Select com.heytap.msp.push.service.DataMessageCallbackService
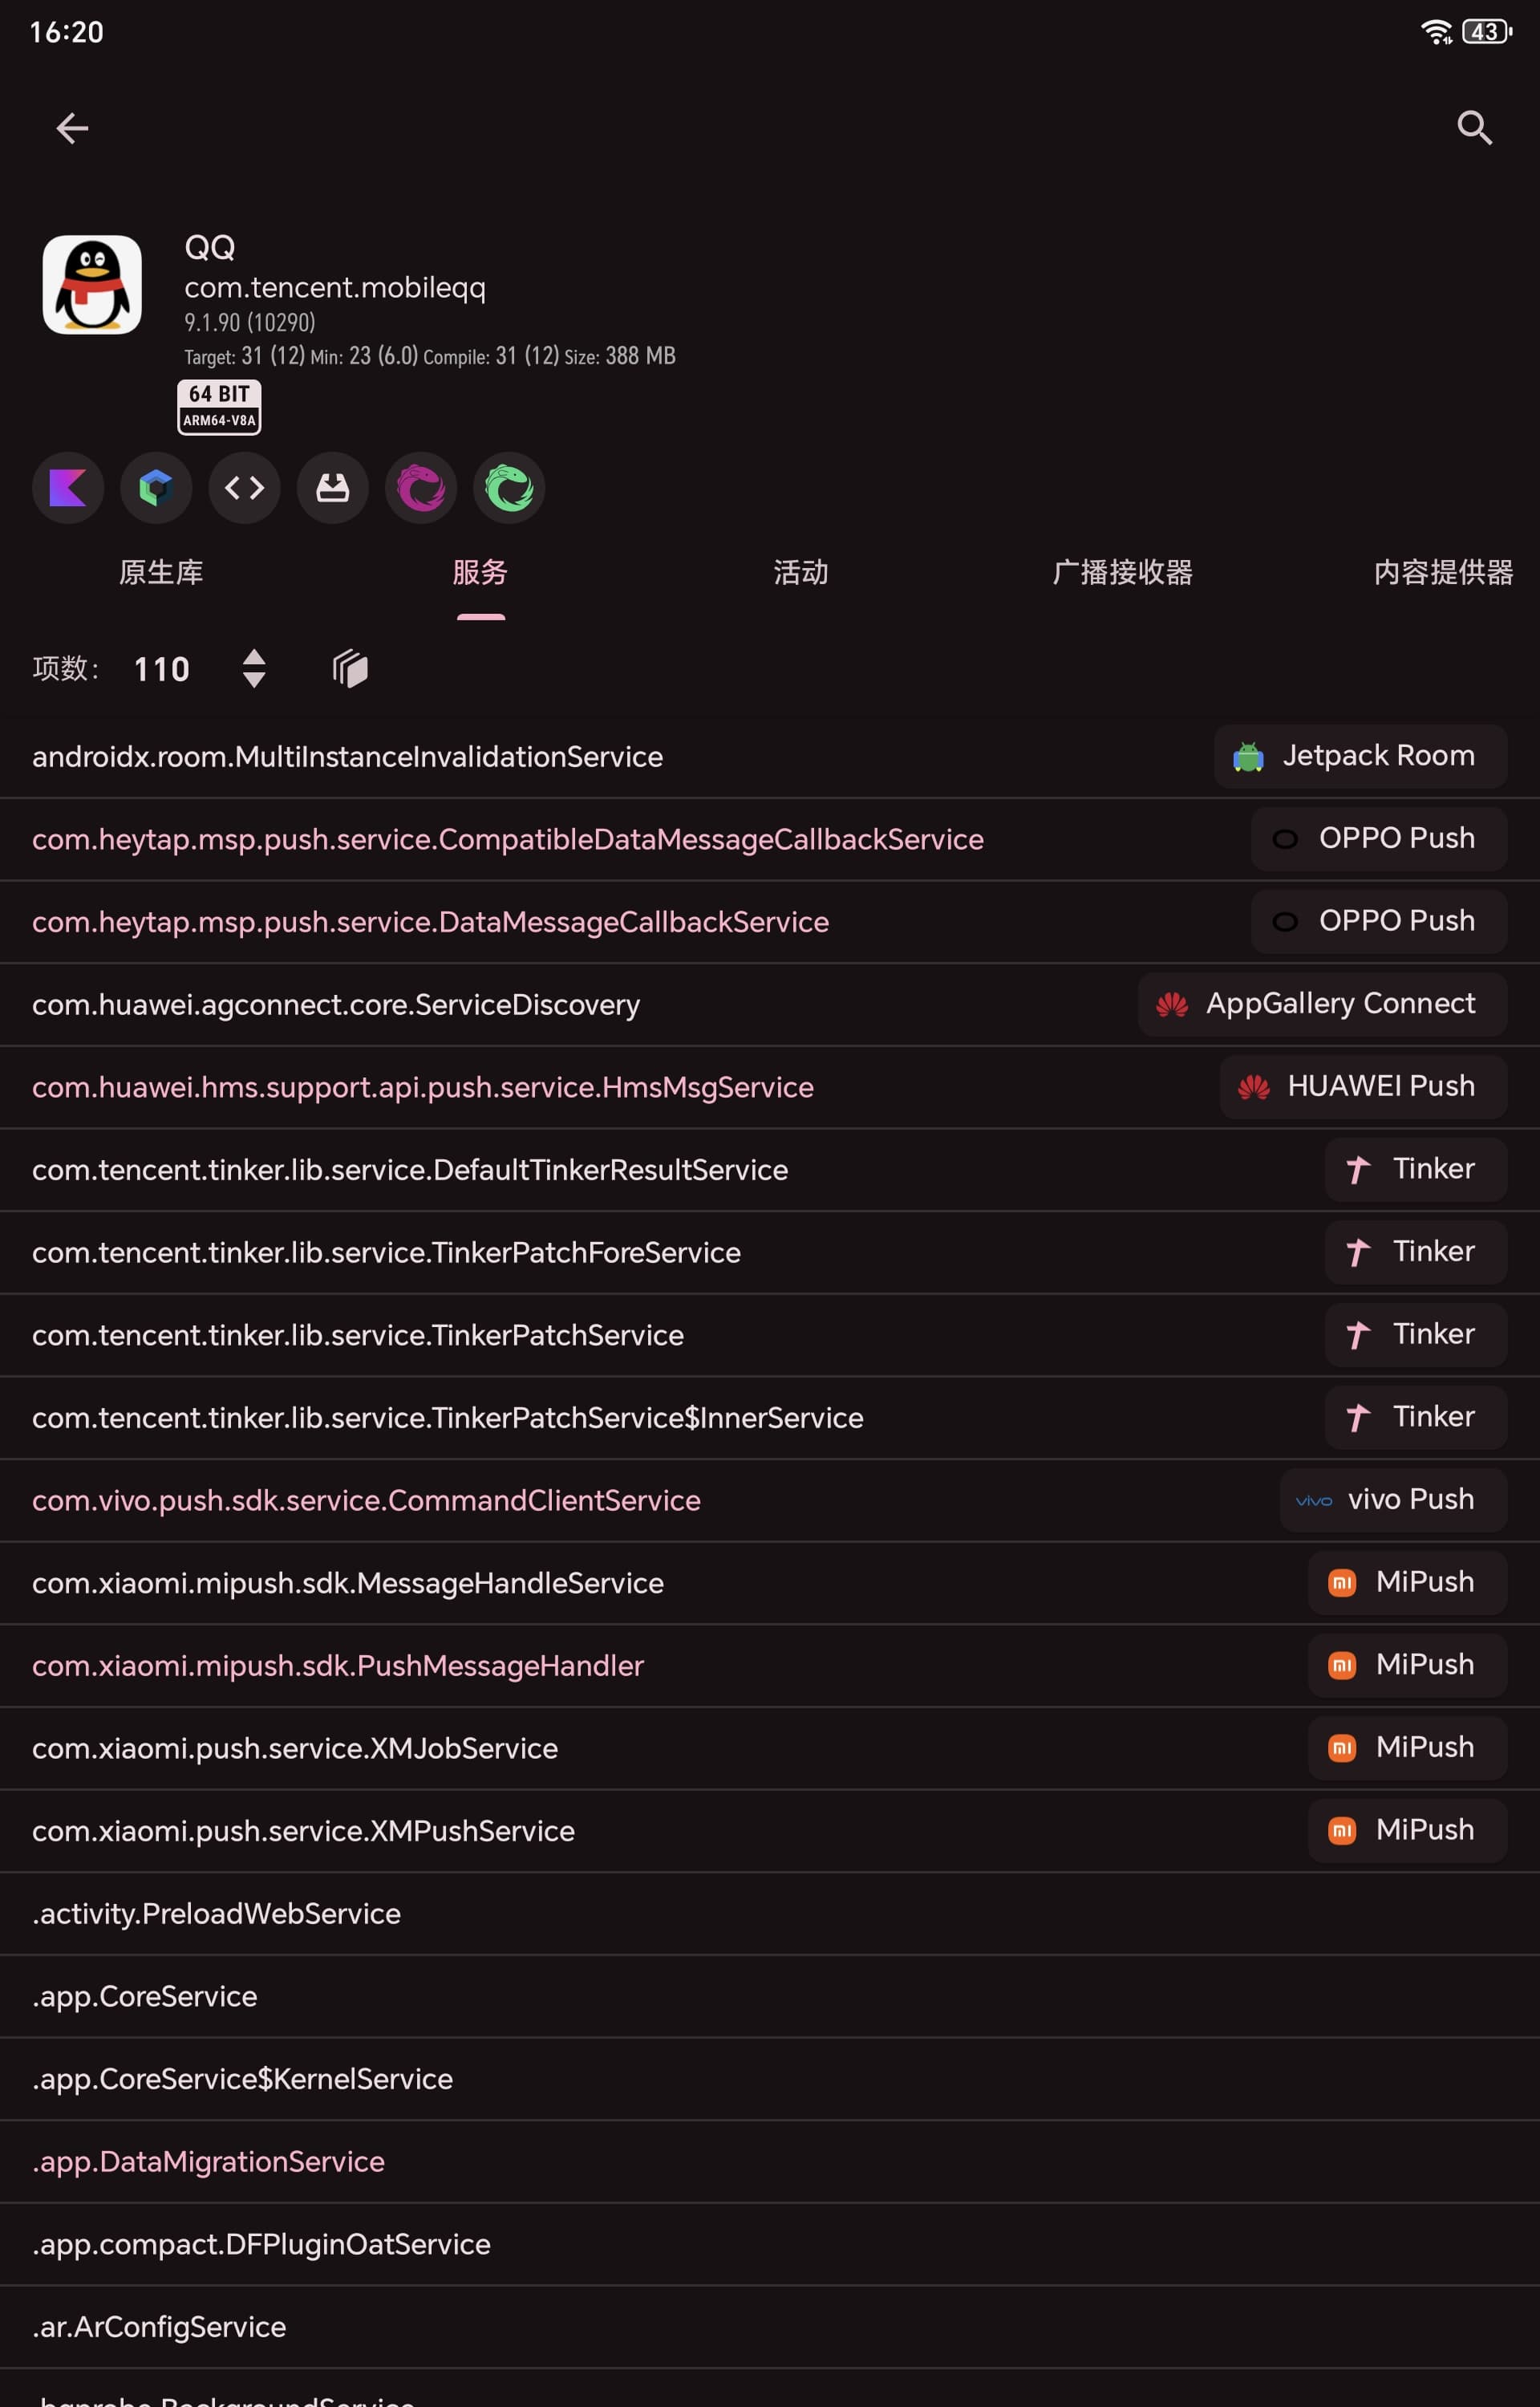 click(x=770, y=922)
